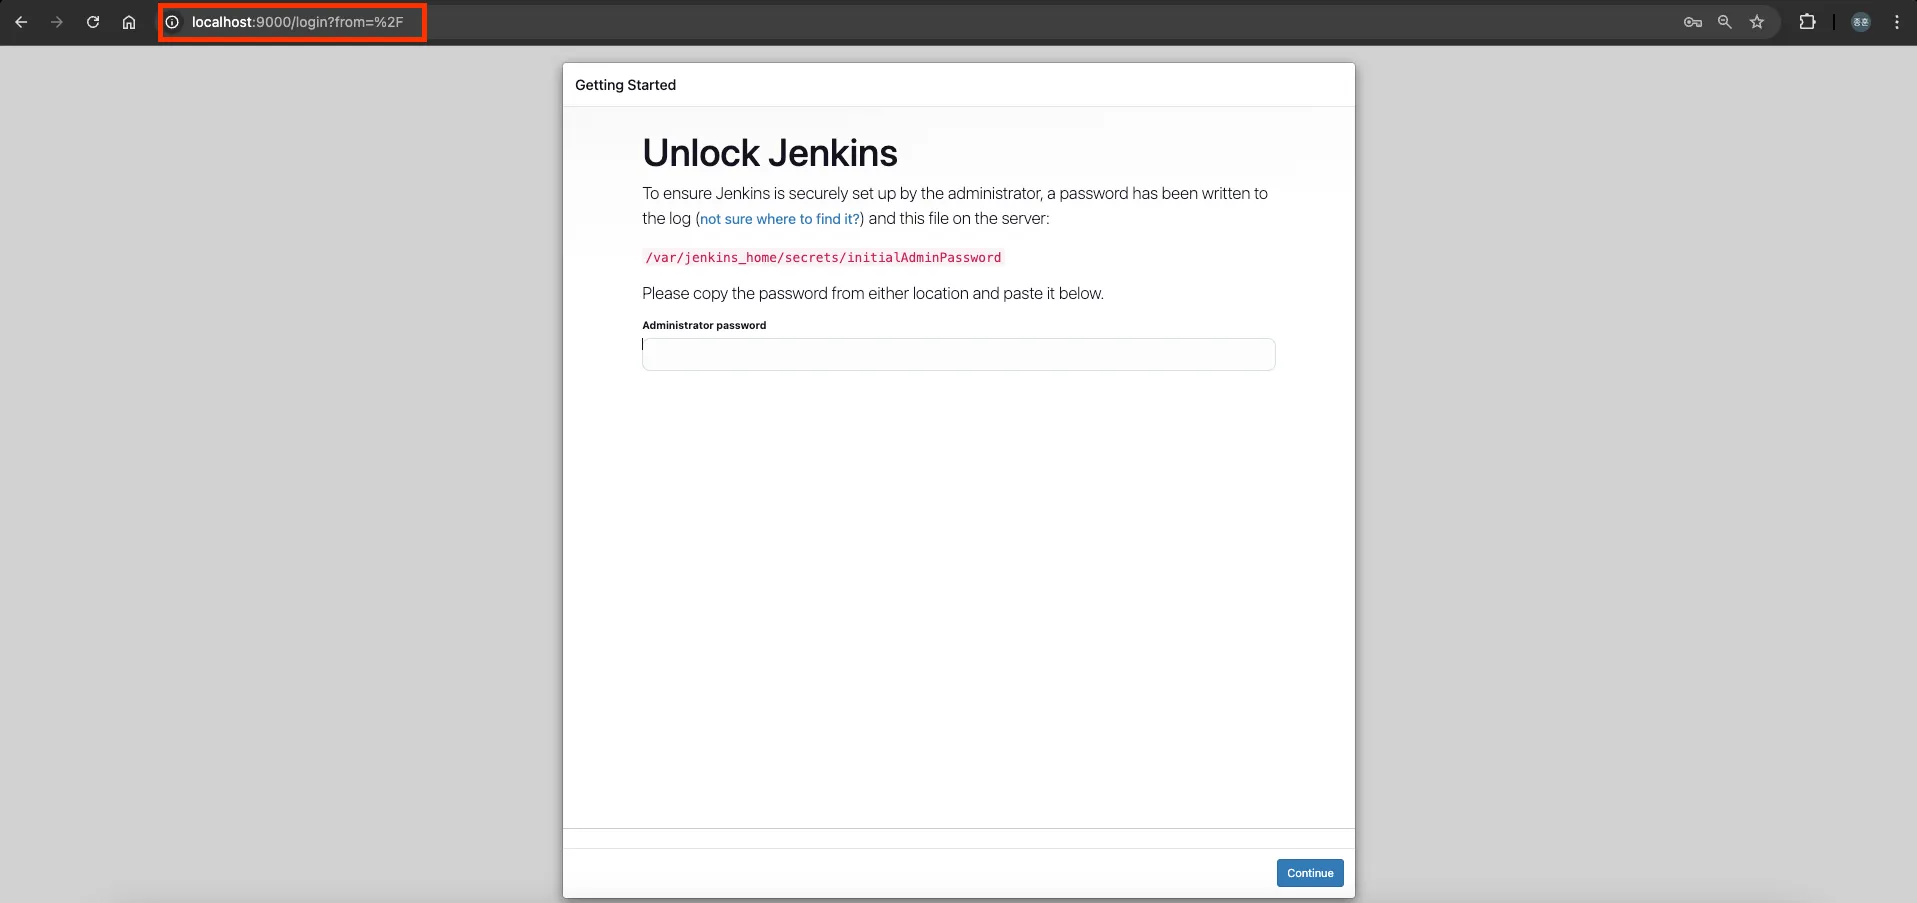Viewport: 1917px width, 903px height.
Task: Go back using the browser back arrow
Action: click(21, 22)
